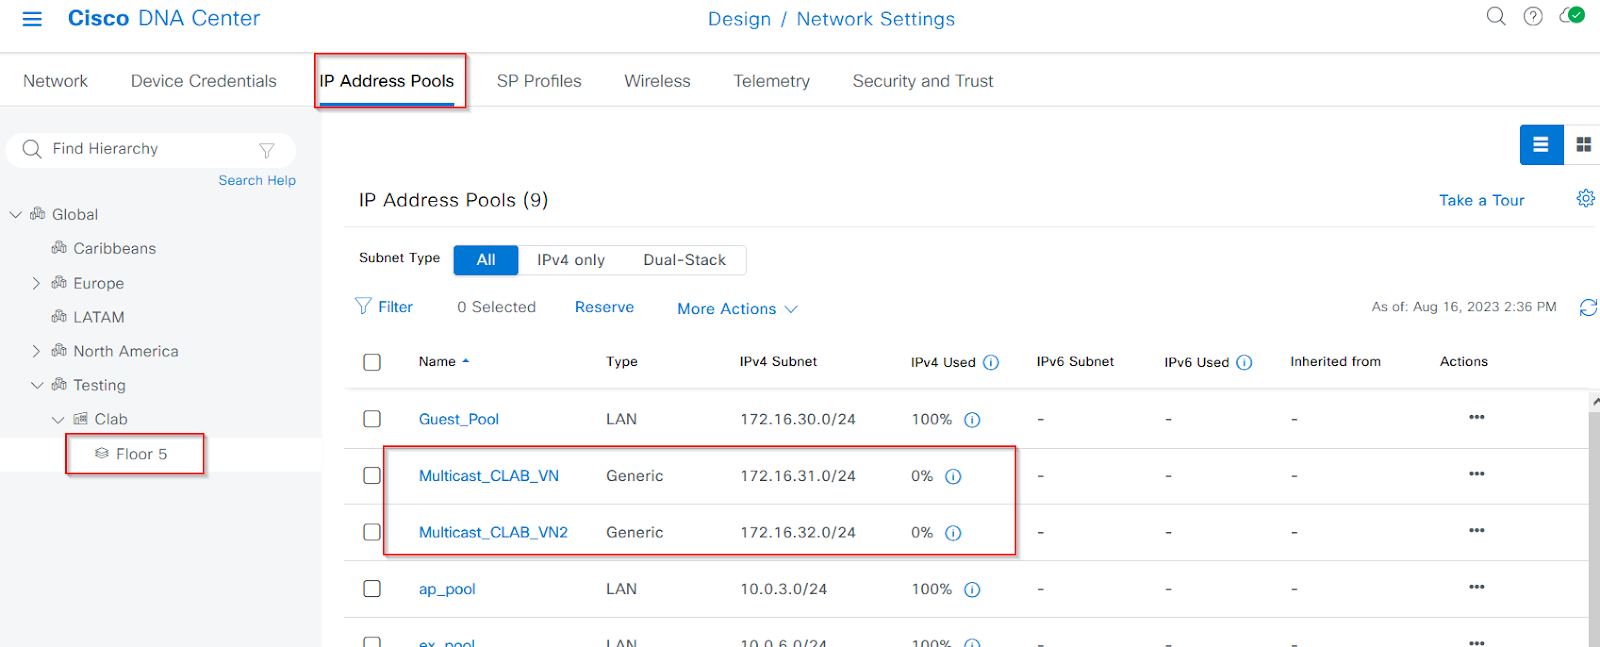The width and height of the screenshot is (1600, 647).
Task: Click the global search magnifier icon
Action: click(x=1496, y=16)
